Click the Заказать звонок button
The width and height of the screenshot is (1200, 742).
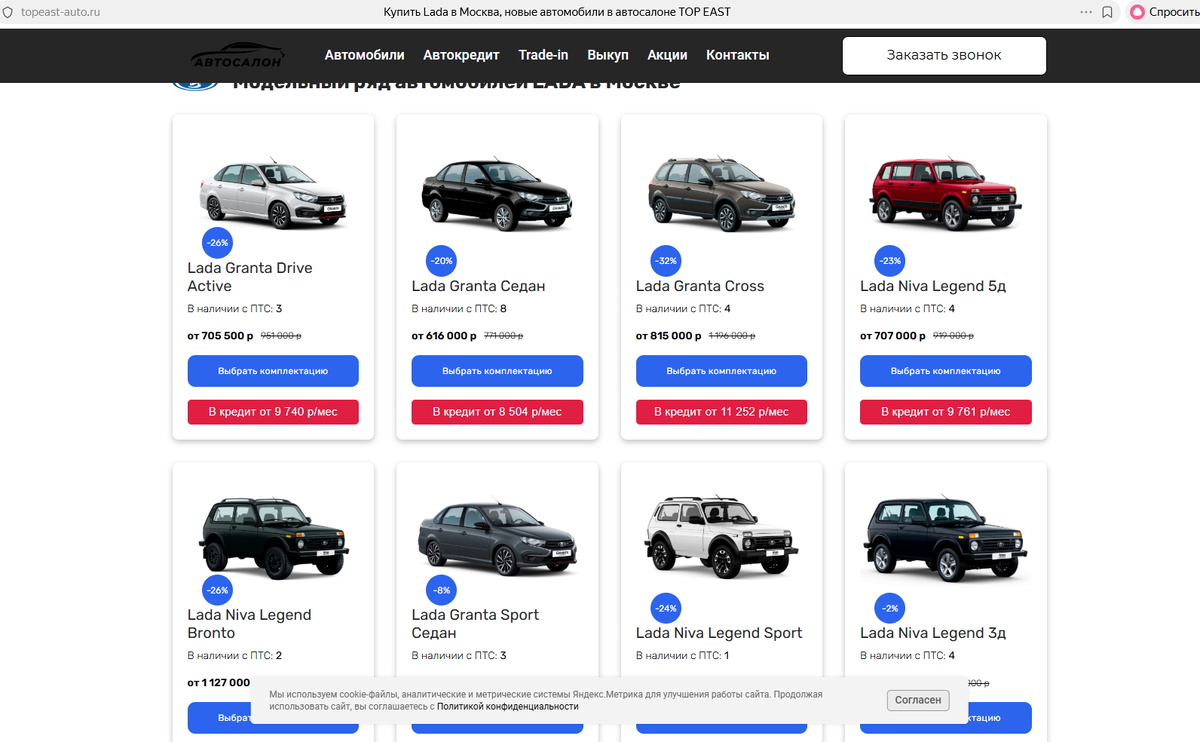(x=944, y=55)
